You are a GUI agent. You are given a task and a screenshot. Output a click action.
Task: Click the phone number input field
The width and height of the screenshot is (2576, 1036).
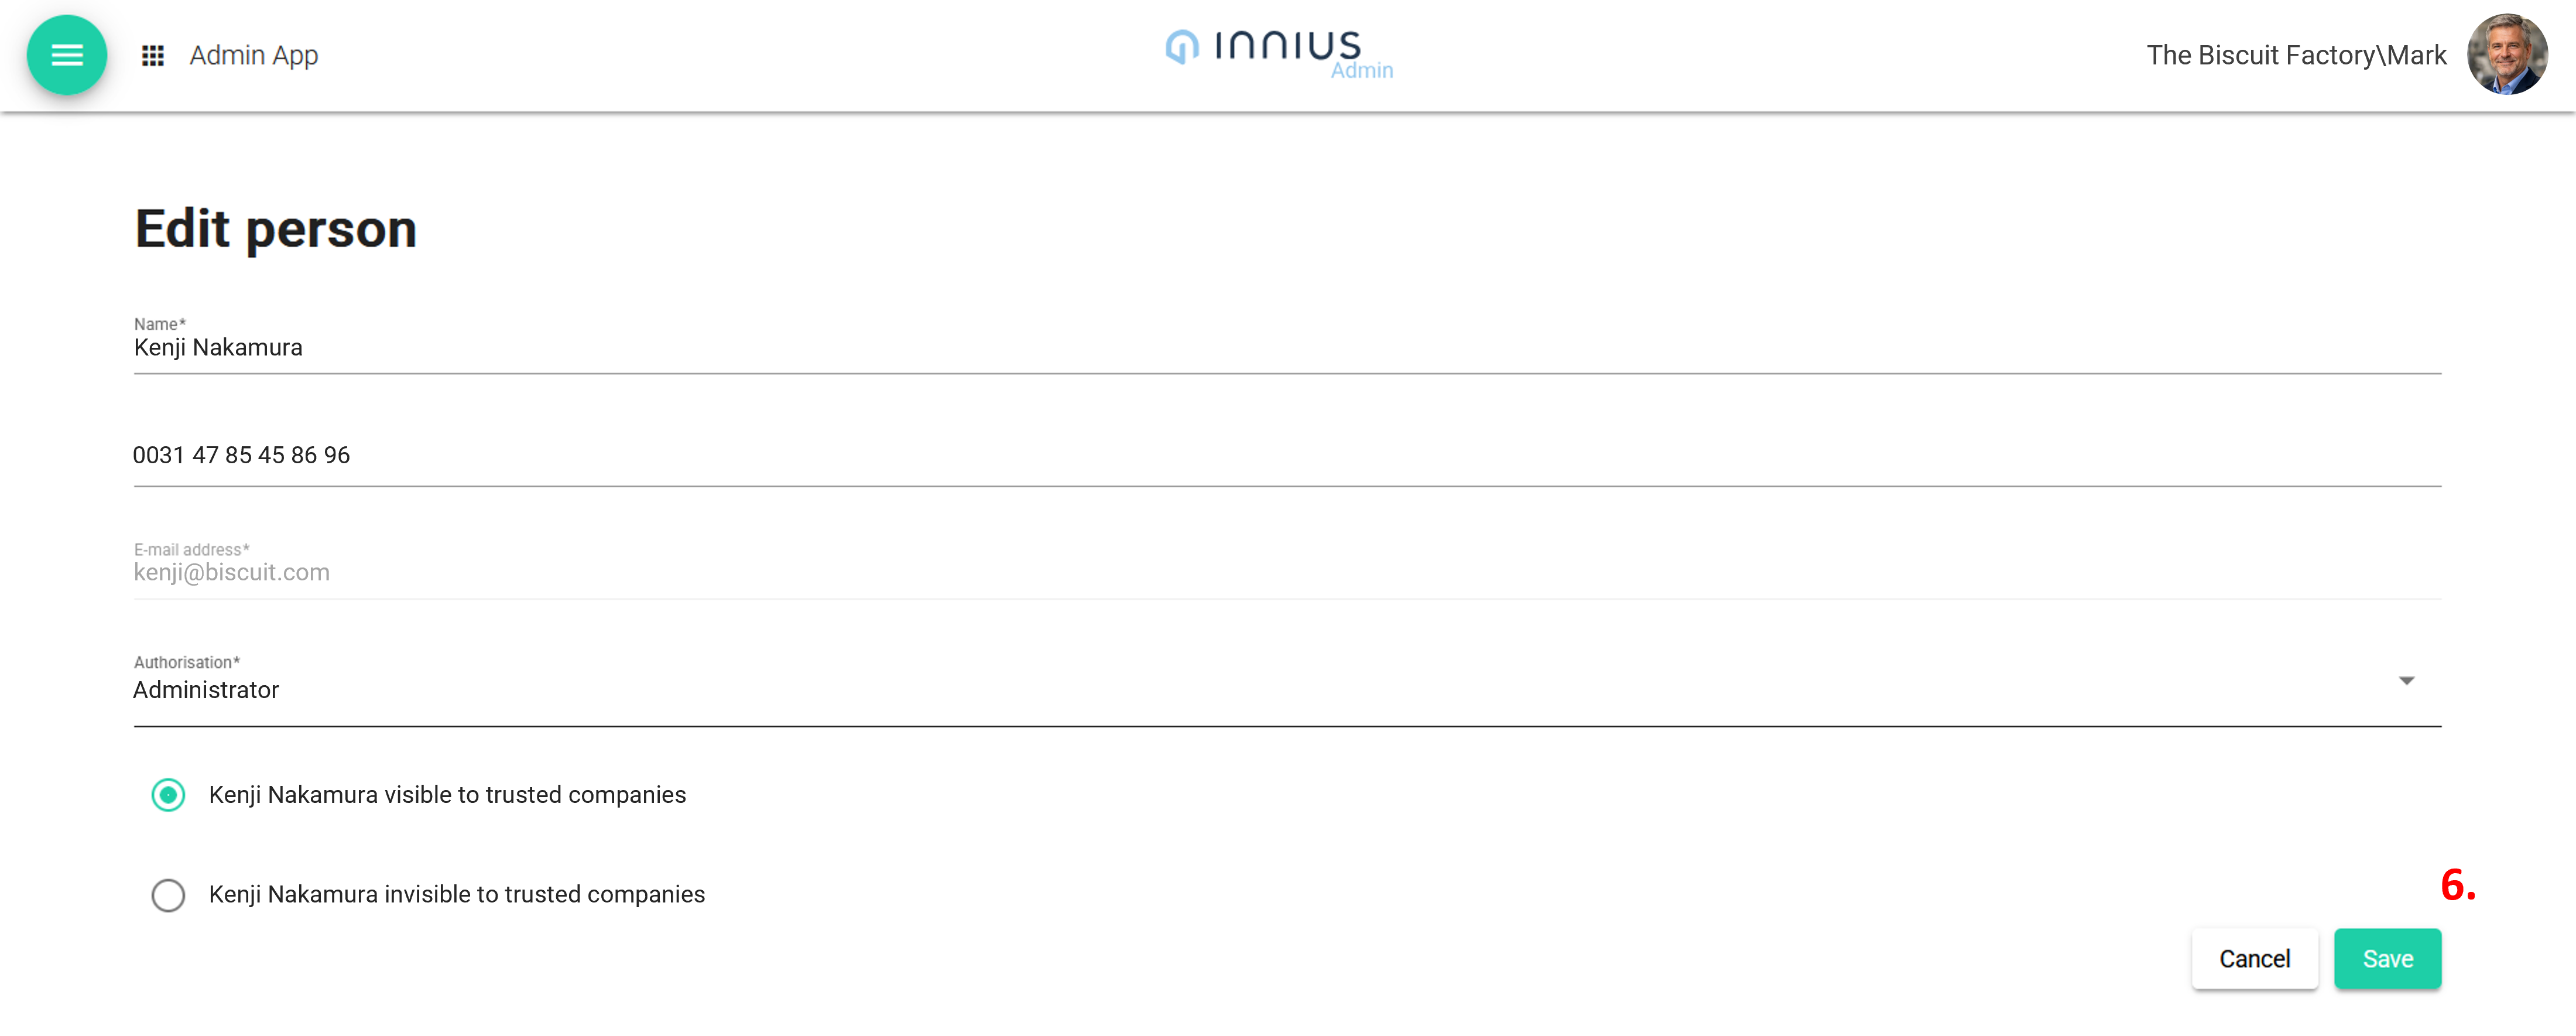pyautogui.click(x=1200, y=456)
